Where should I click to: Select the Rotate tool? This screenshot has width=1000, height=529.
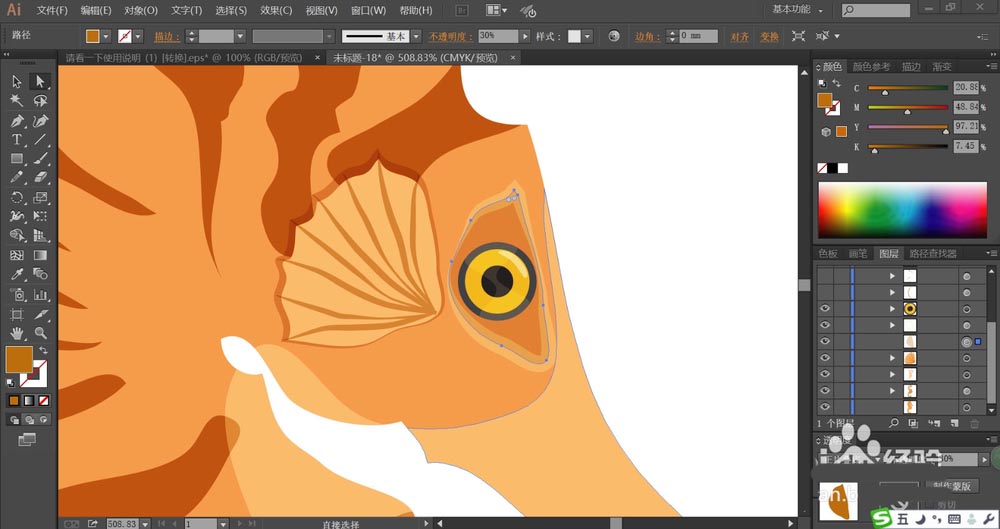(x=17, y=197)
